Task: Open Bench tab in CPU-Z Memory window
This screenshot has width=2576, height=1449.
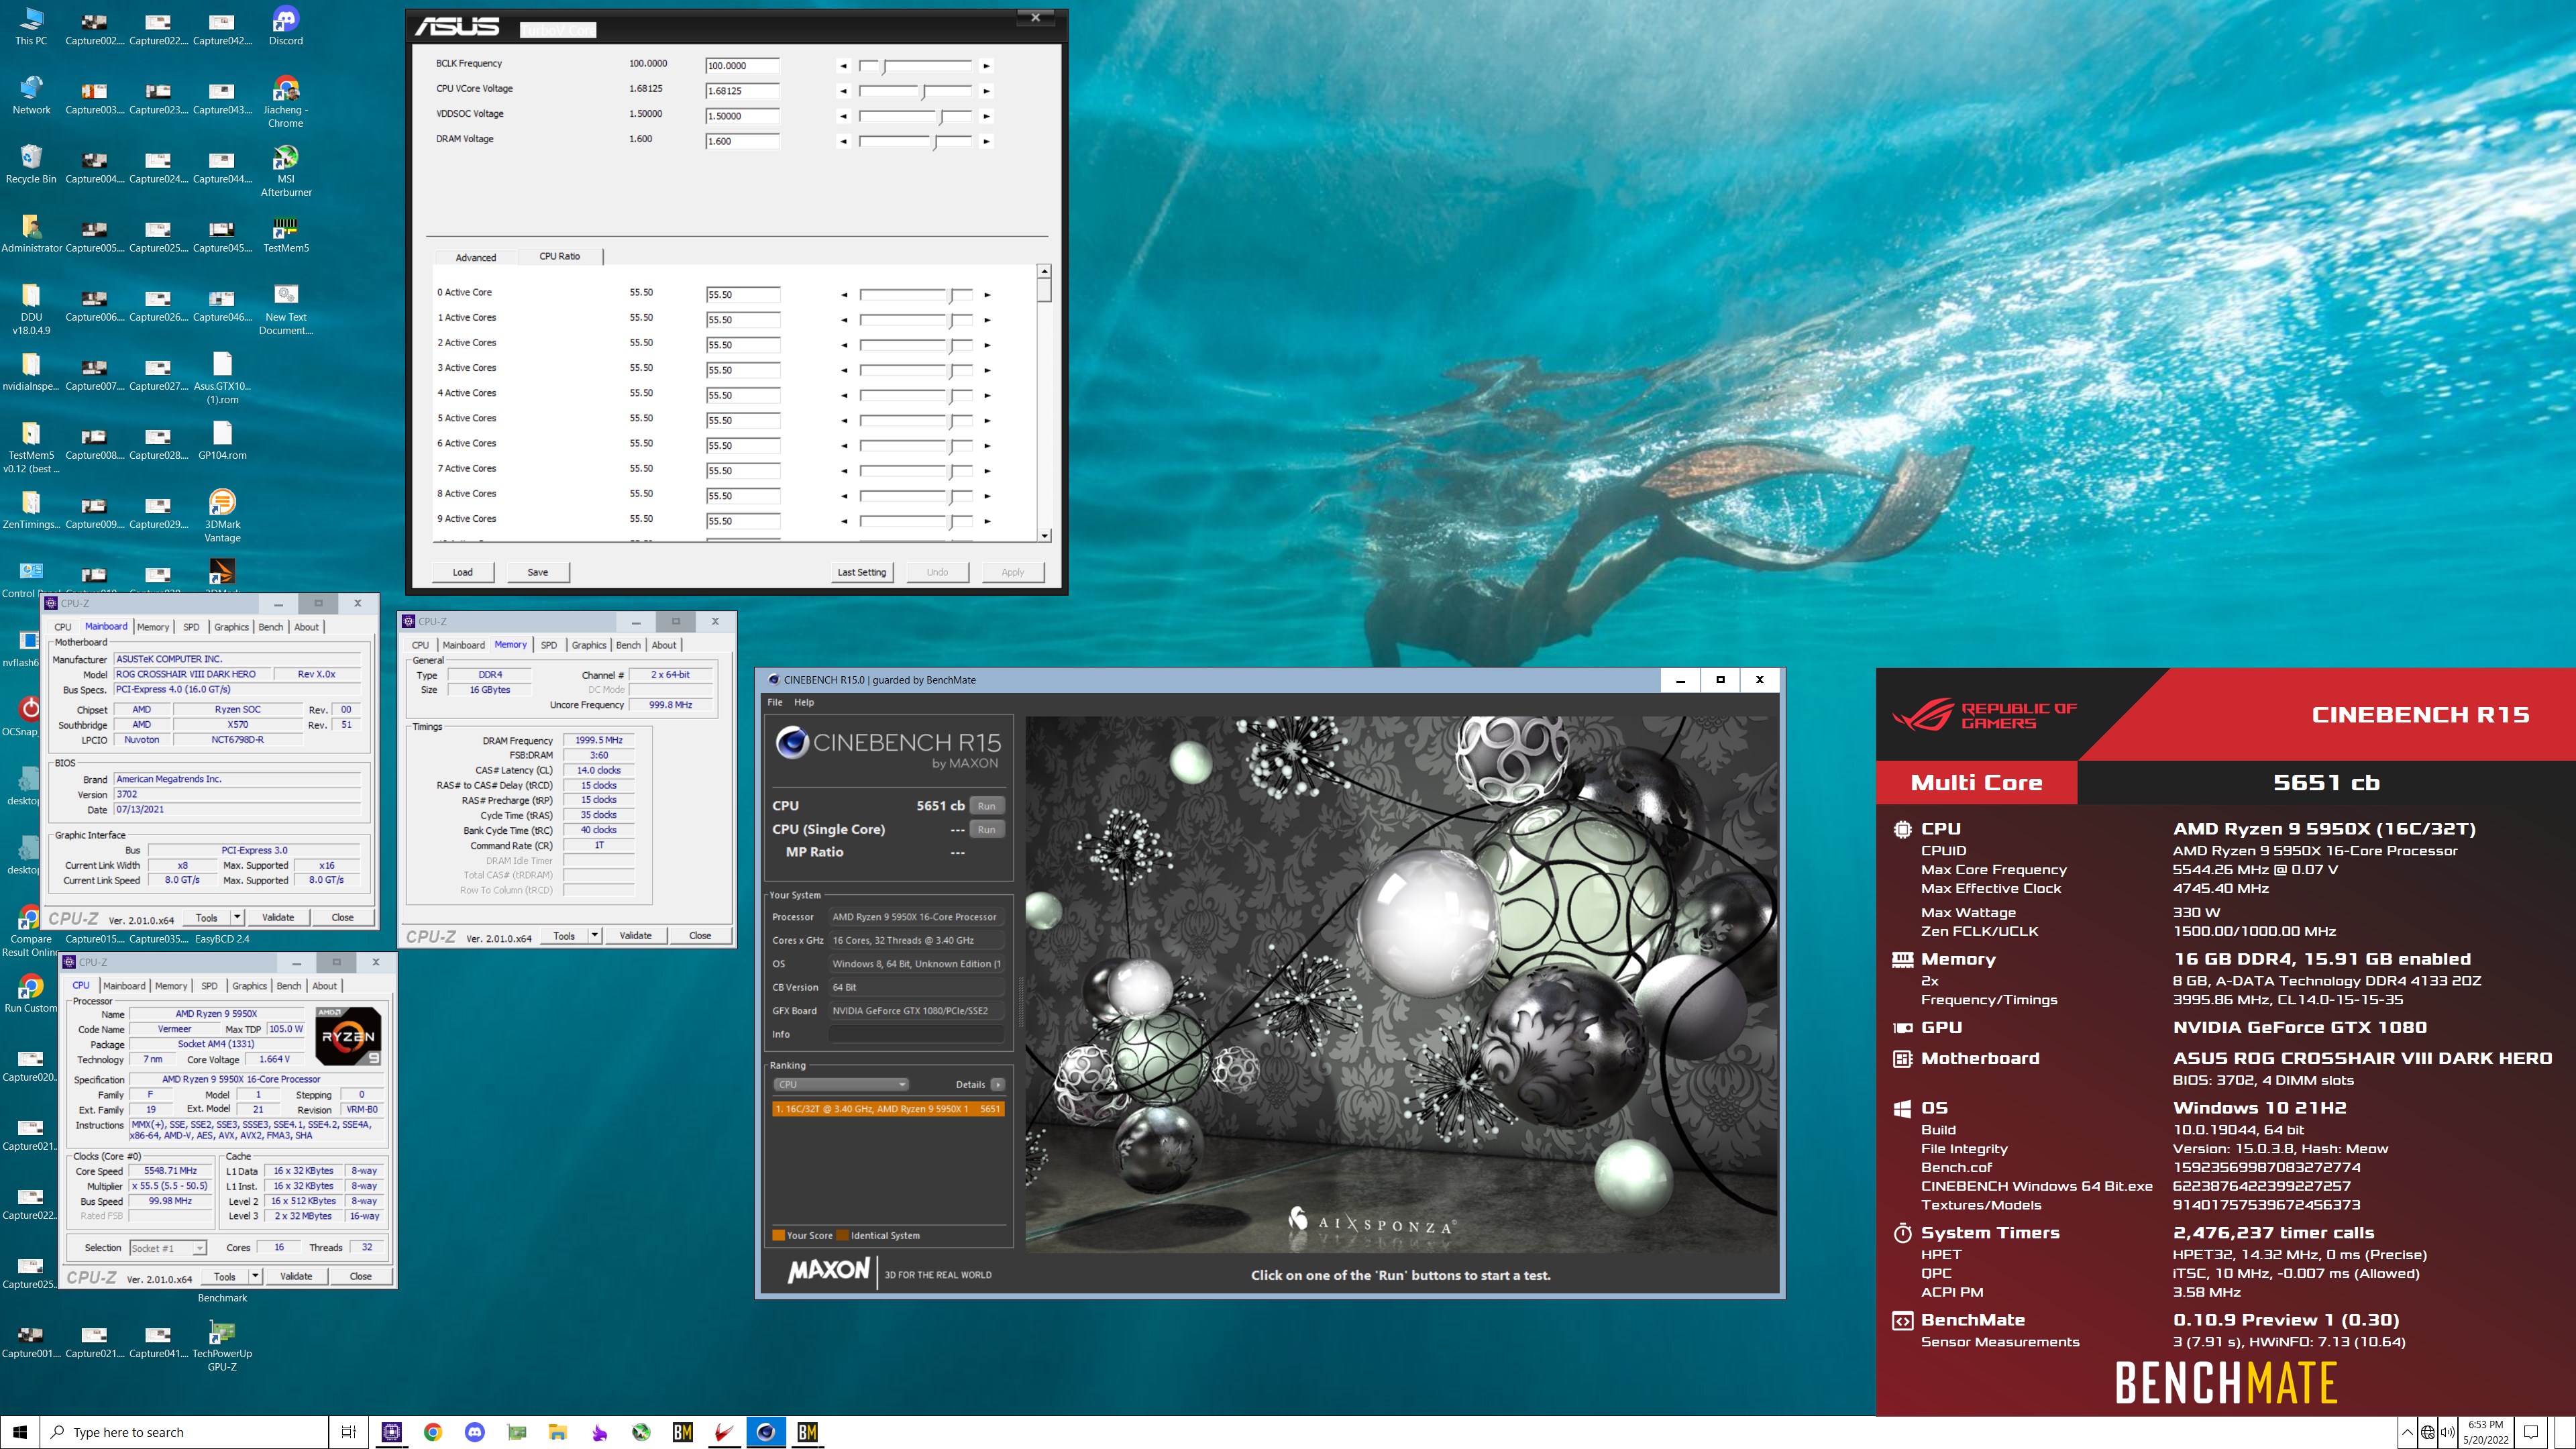Action: point(628,645)
